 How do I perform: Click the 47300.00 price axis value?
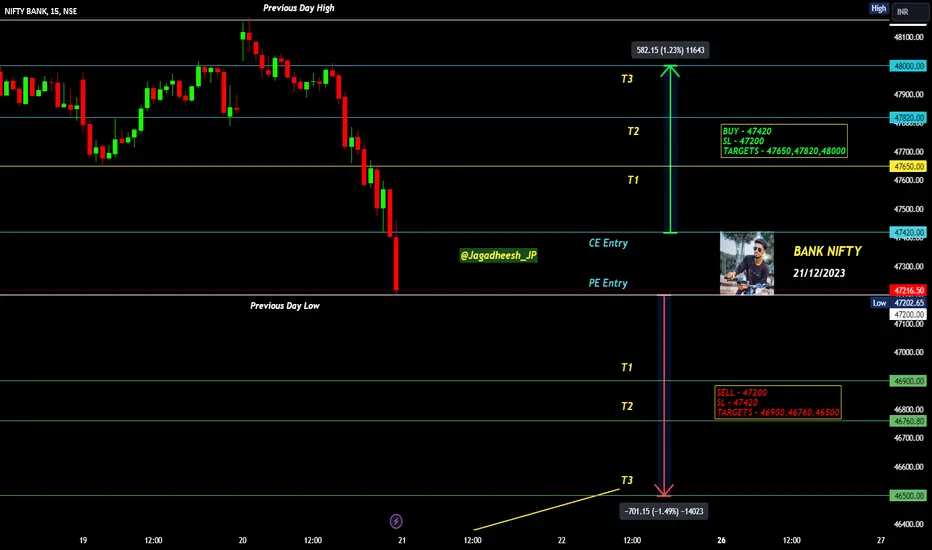(909, 266)
